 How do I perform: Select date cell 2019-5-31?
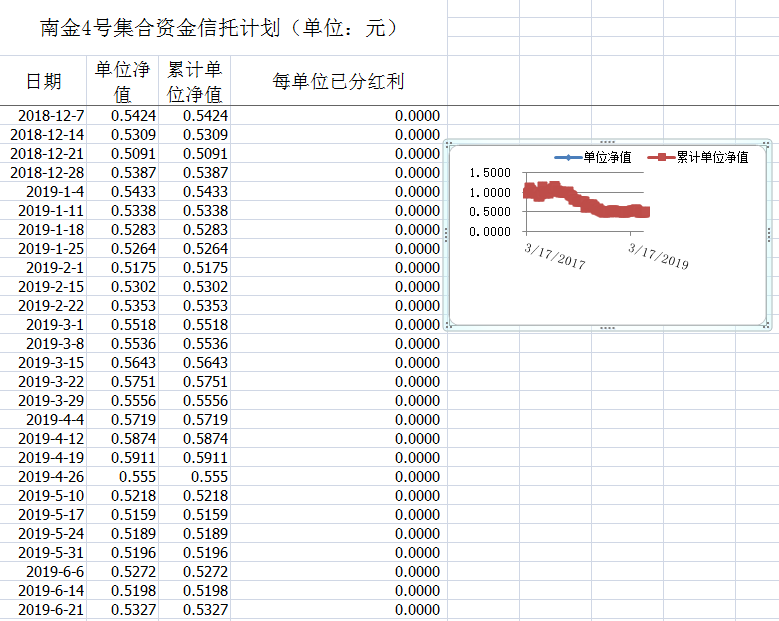tap(43, 552)
